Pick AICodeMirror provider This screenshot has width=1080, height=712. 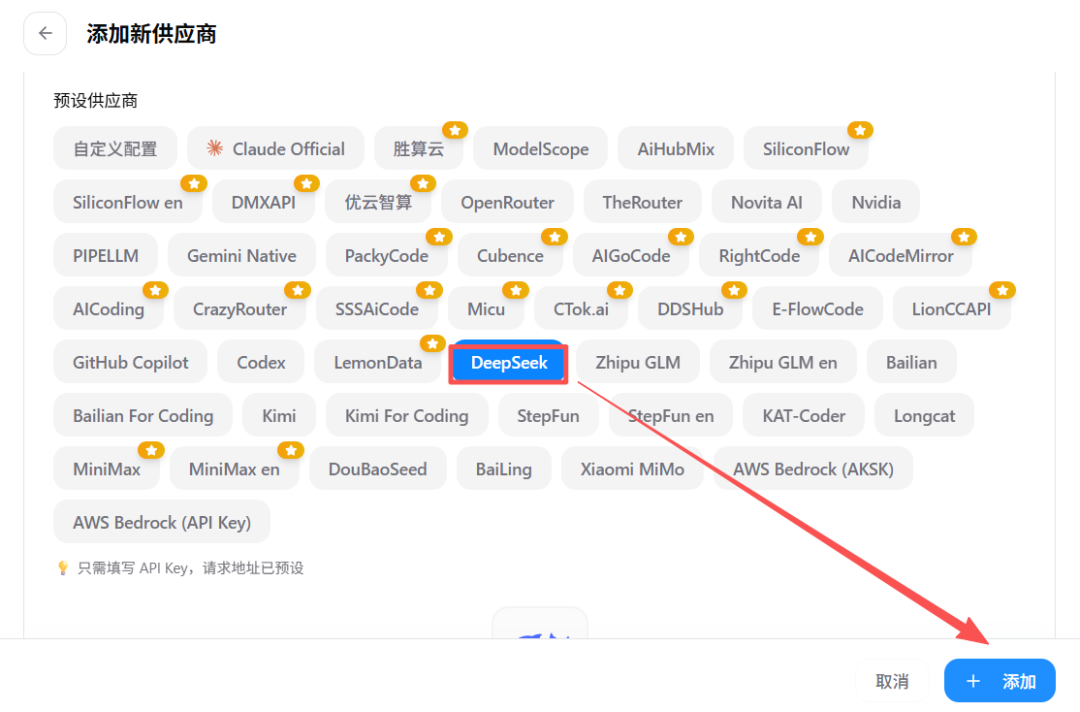[x=901, y=255]
